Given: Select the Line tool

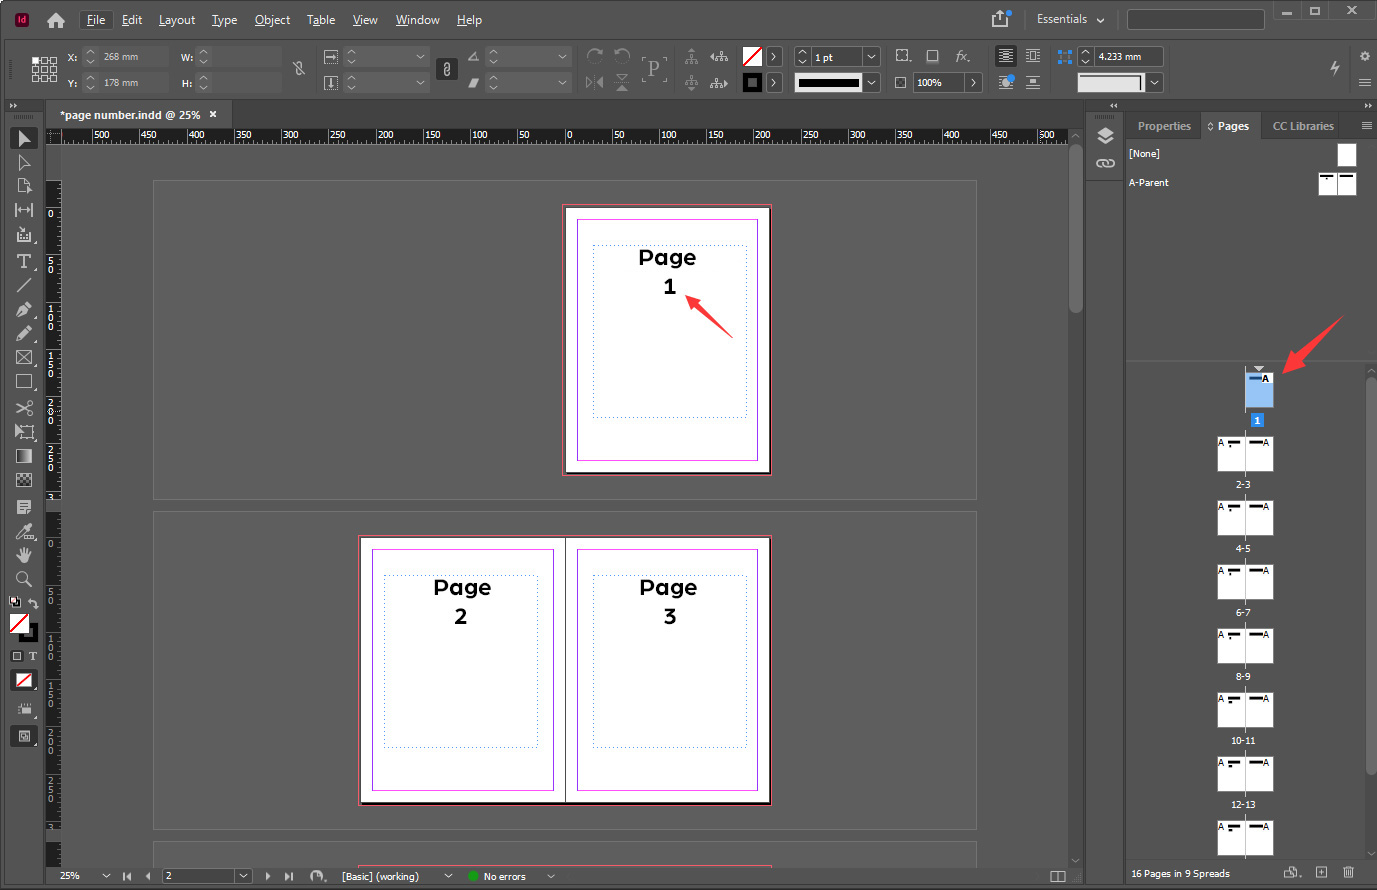Looking at the screenshot, I should 24,285.
